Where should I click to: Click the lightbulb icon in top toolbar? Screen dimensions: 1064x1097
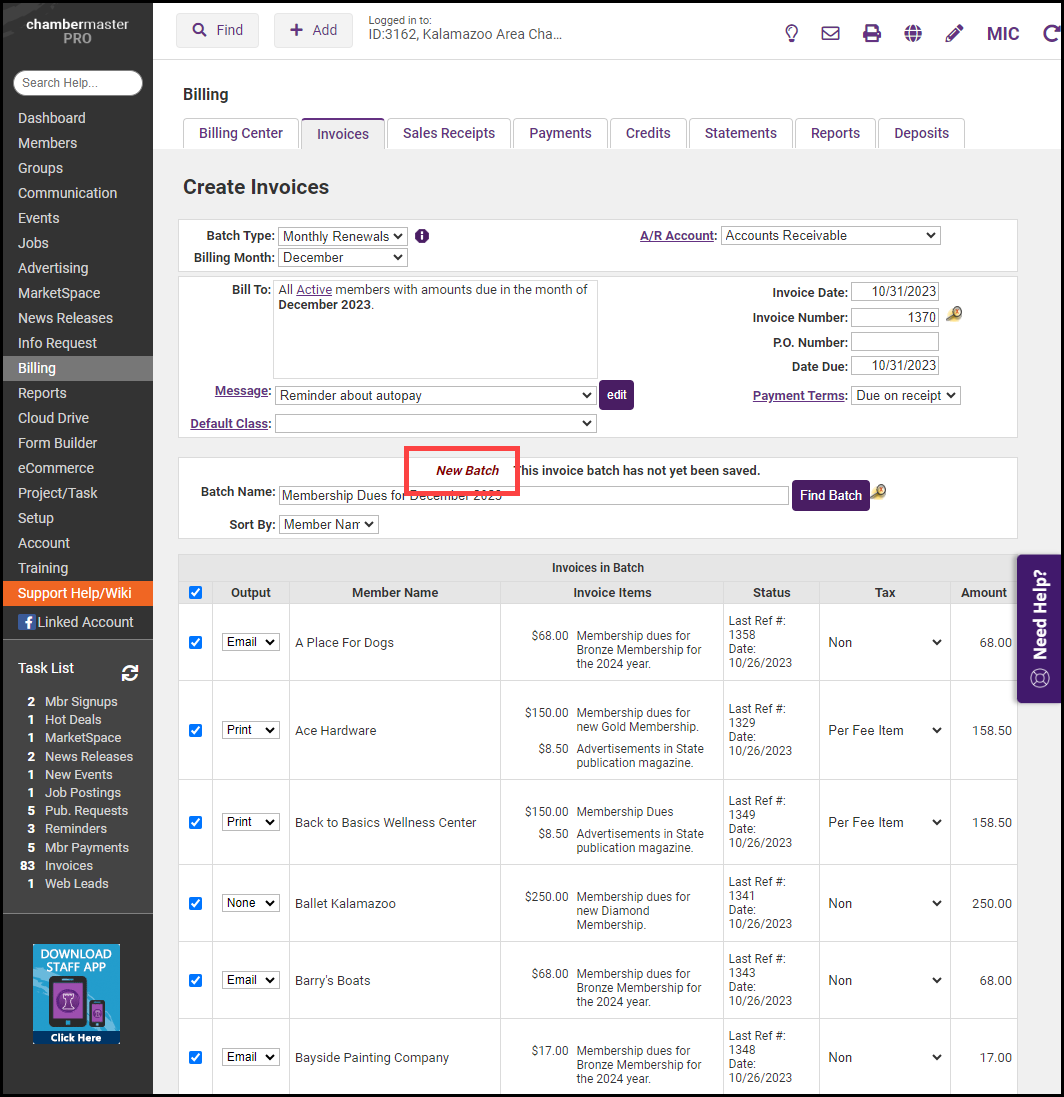click(x=791, y=33)
